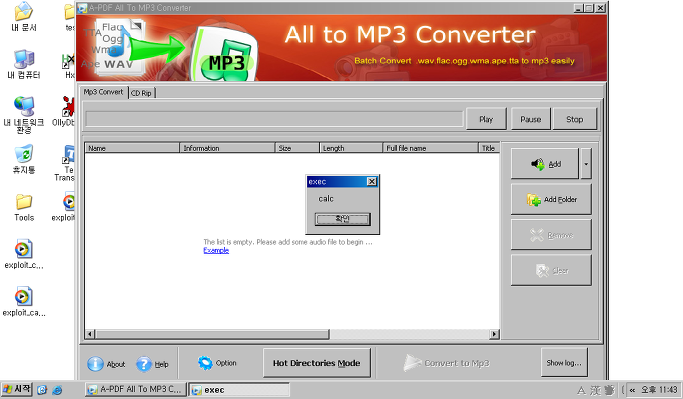Open the Help question mark icon
The height and width of the screenshot is (399, 683).
[x=144, y=364]
